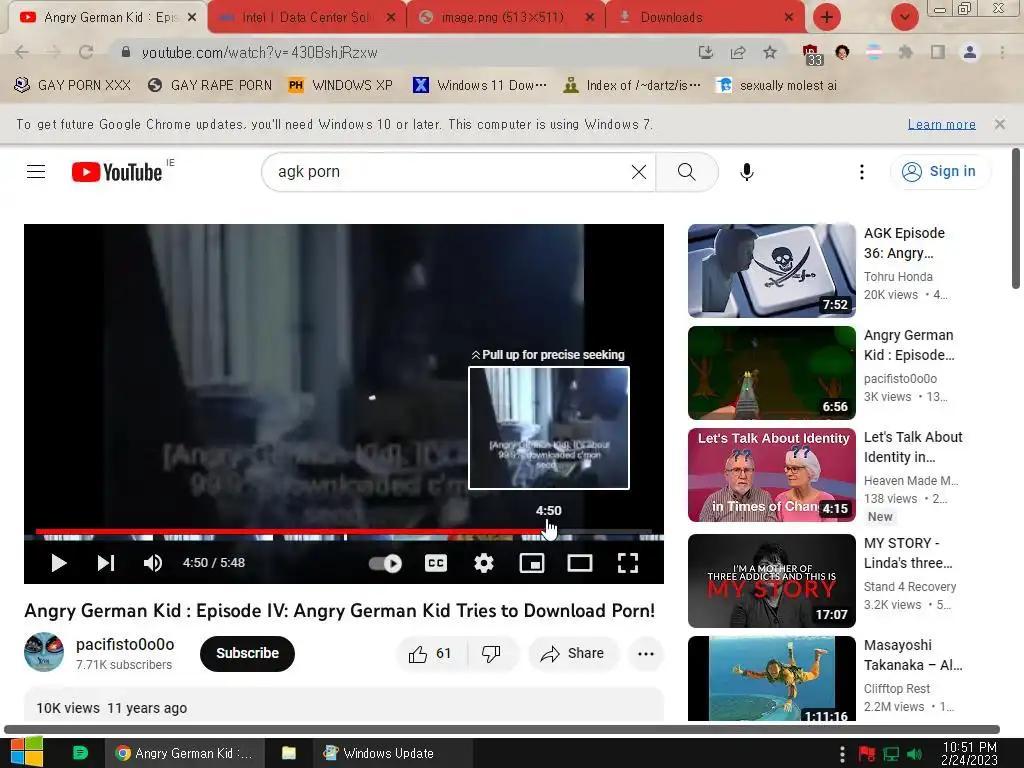The height and width of the screenshot is (768, 1024).
Task: Bookmark this page with the star
Action: pos(770,52)
